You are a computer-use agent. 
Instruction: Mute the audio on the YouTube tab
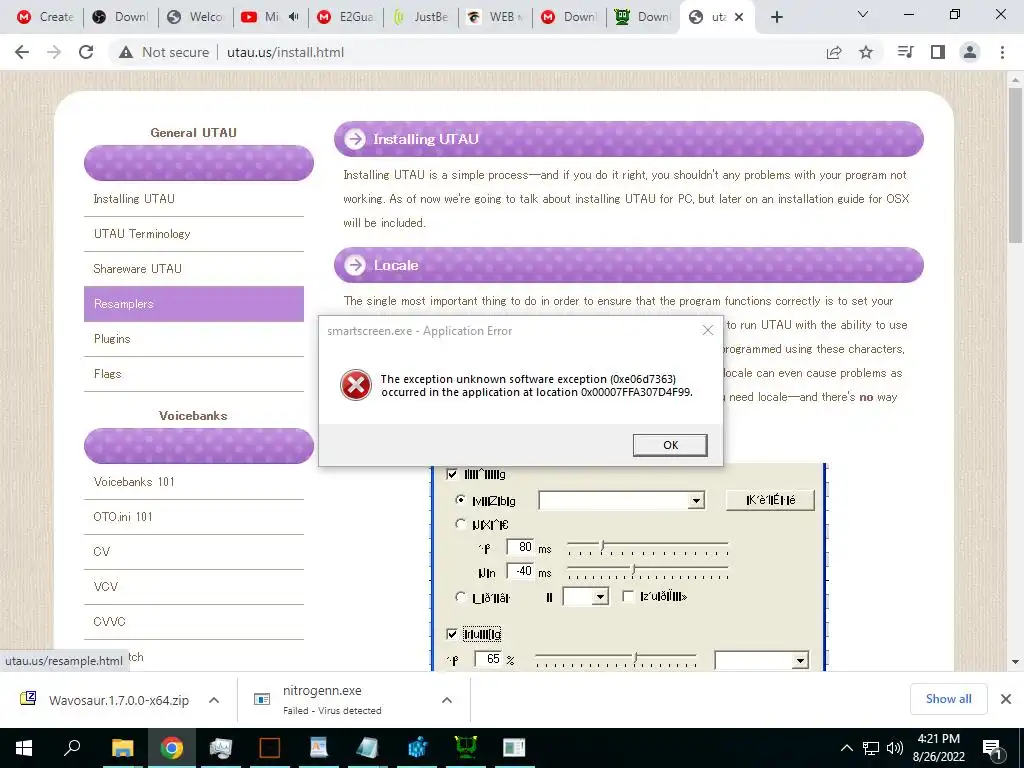click(293, 17)
